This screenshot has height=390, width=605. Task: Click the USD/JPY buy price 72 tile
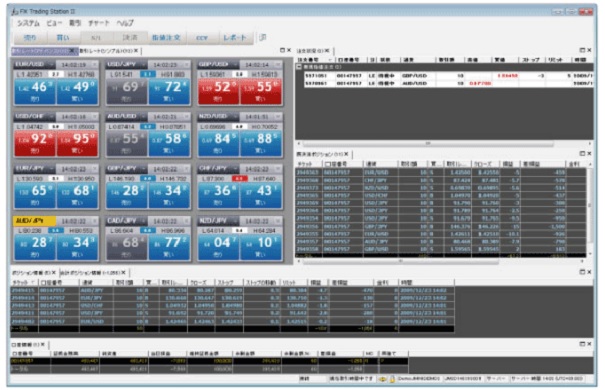click(169, 92)
